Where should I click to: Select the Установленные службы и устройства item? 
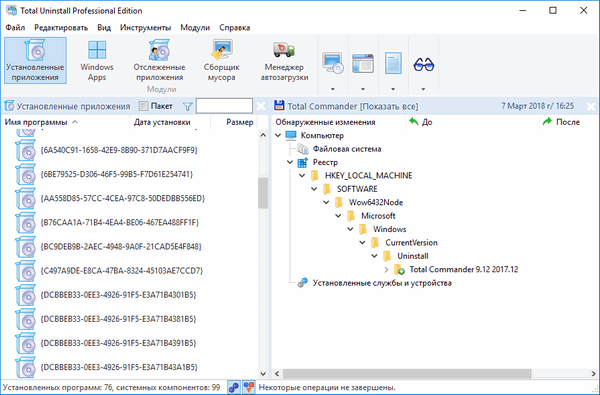point(382,283)
